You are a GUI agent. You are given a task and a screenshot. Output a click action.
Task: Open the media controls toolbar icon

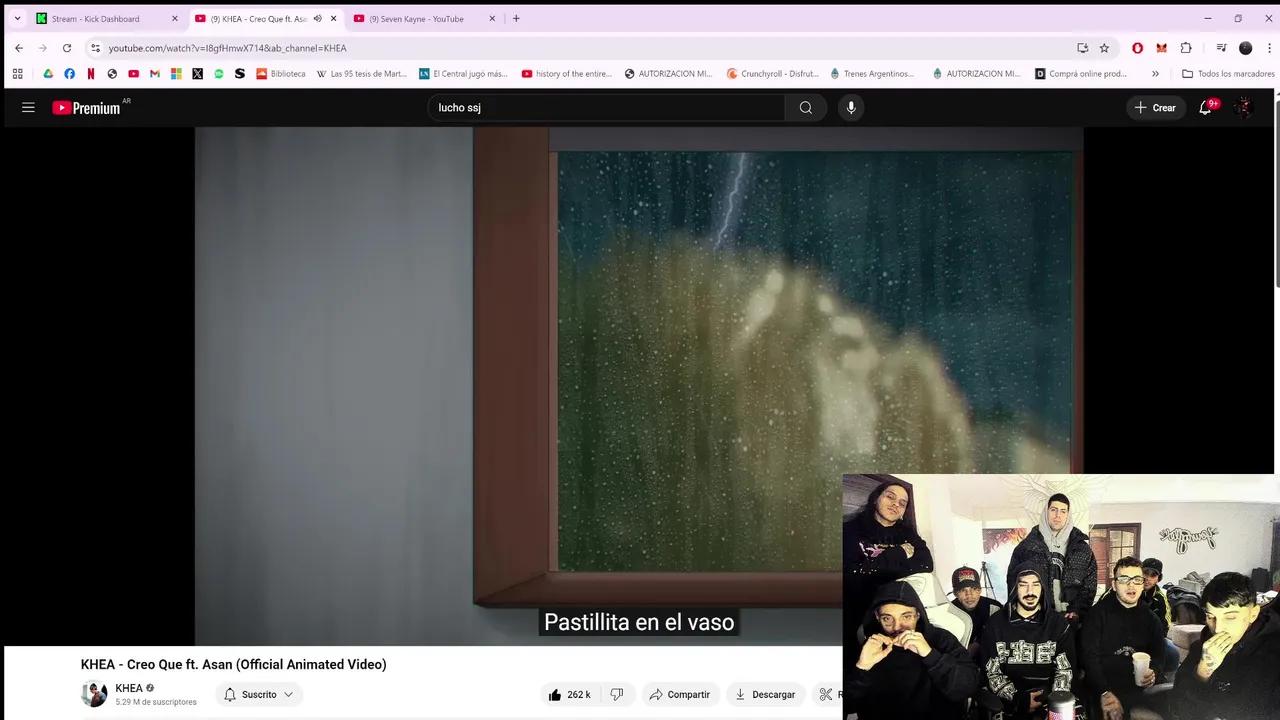pos(1221,48)
